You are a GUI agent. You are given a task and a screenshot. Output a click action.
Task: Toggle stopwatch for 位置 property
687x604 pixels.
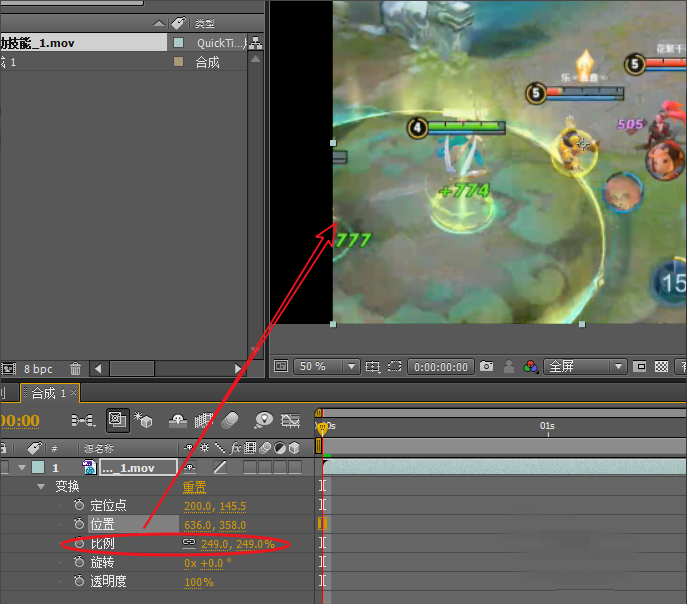coord(79,524)
